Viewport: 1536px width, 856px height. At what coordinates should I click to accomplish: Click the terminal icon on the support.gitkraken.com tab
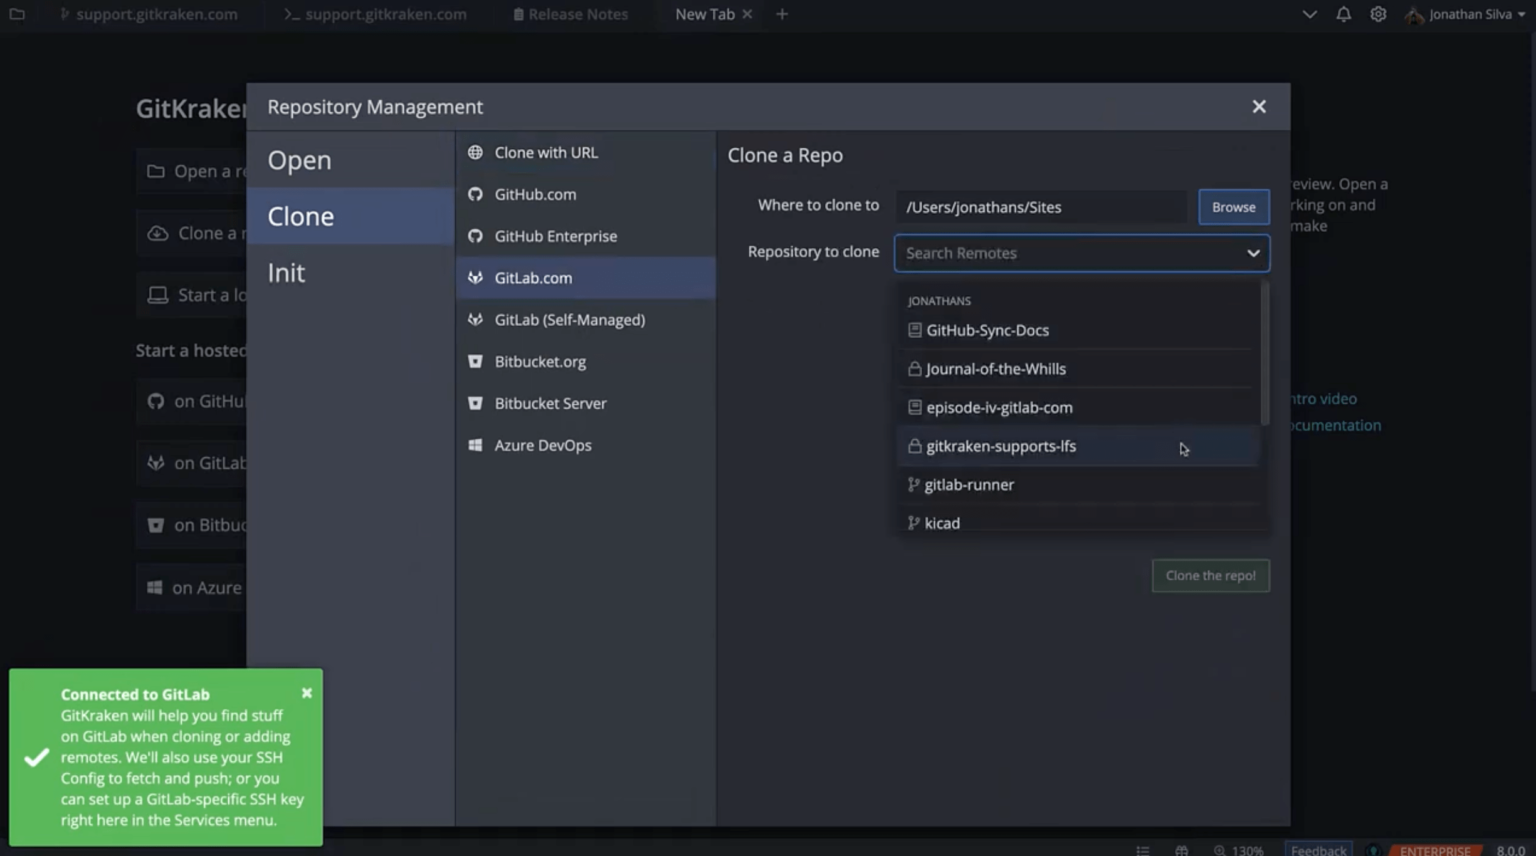pos(291,14)
